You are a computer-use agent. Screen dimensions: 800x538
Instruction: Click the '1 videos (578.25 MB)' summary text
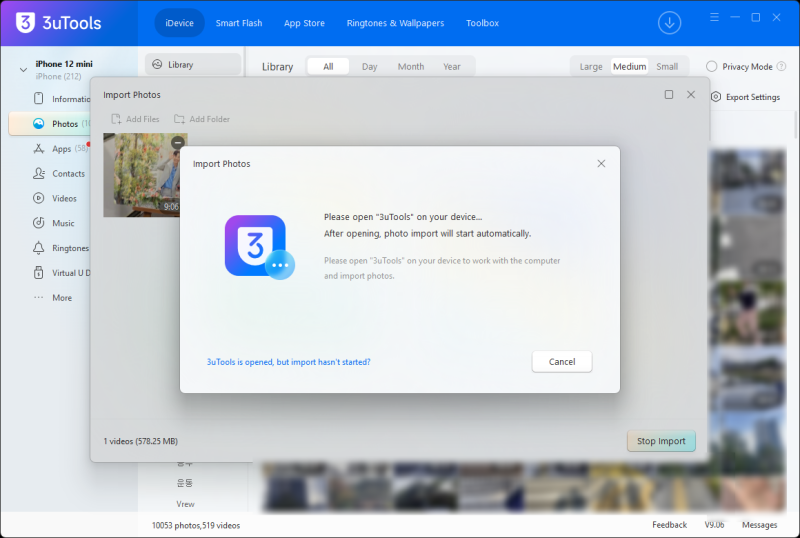(141, 441)
